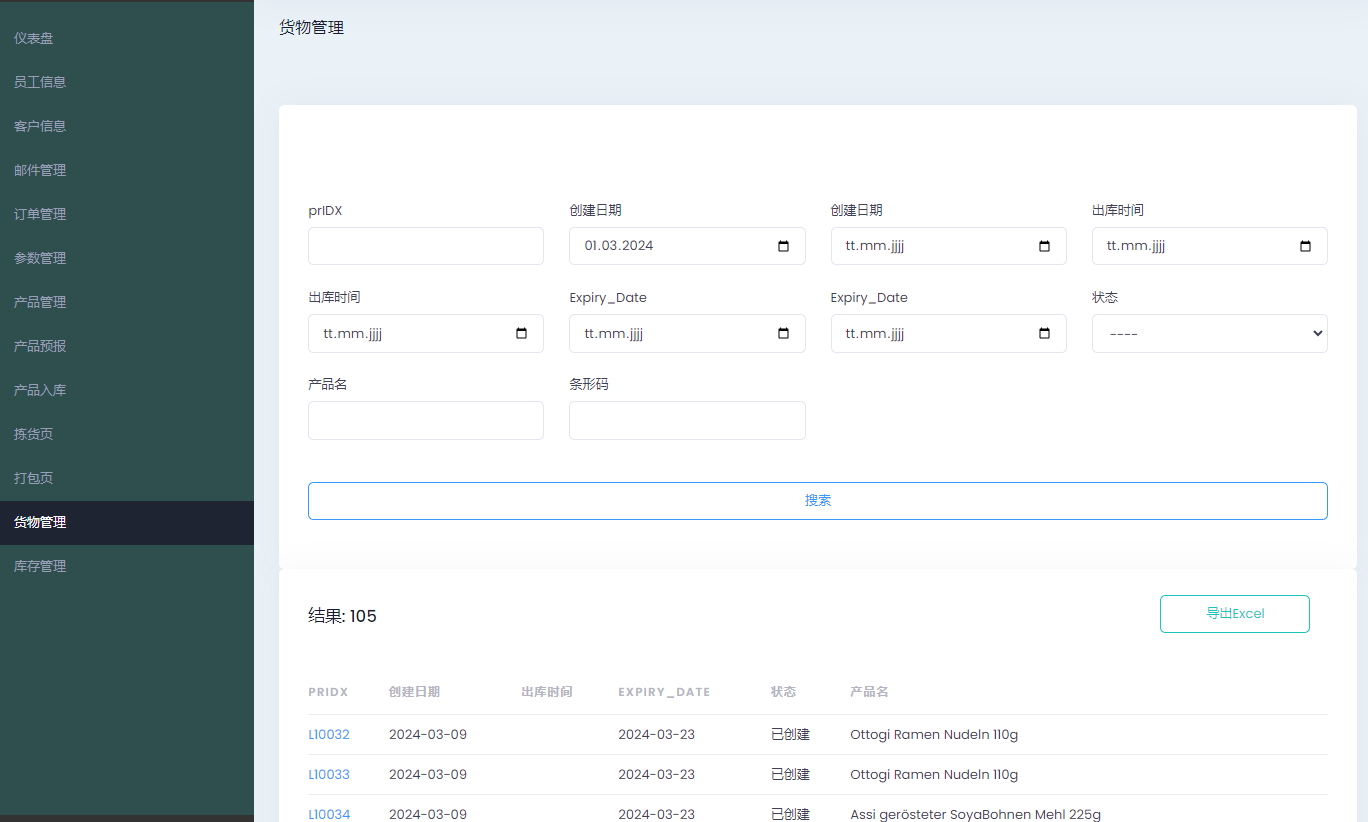Open calendar icon of second Expiry_Date field
This screenshot has width=1368, height=822.
(1044, 334)
